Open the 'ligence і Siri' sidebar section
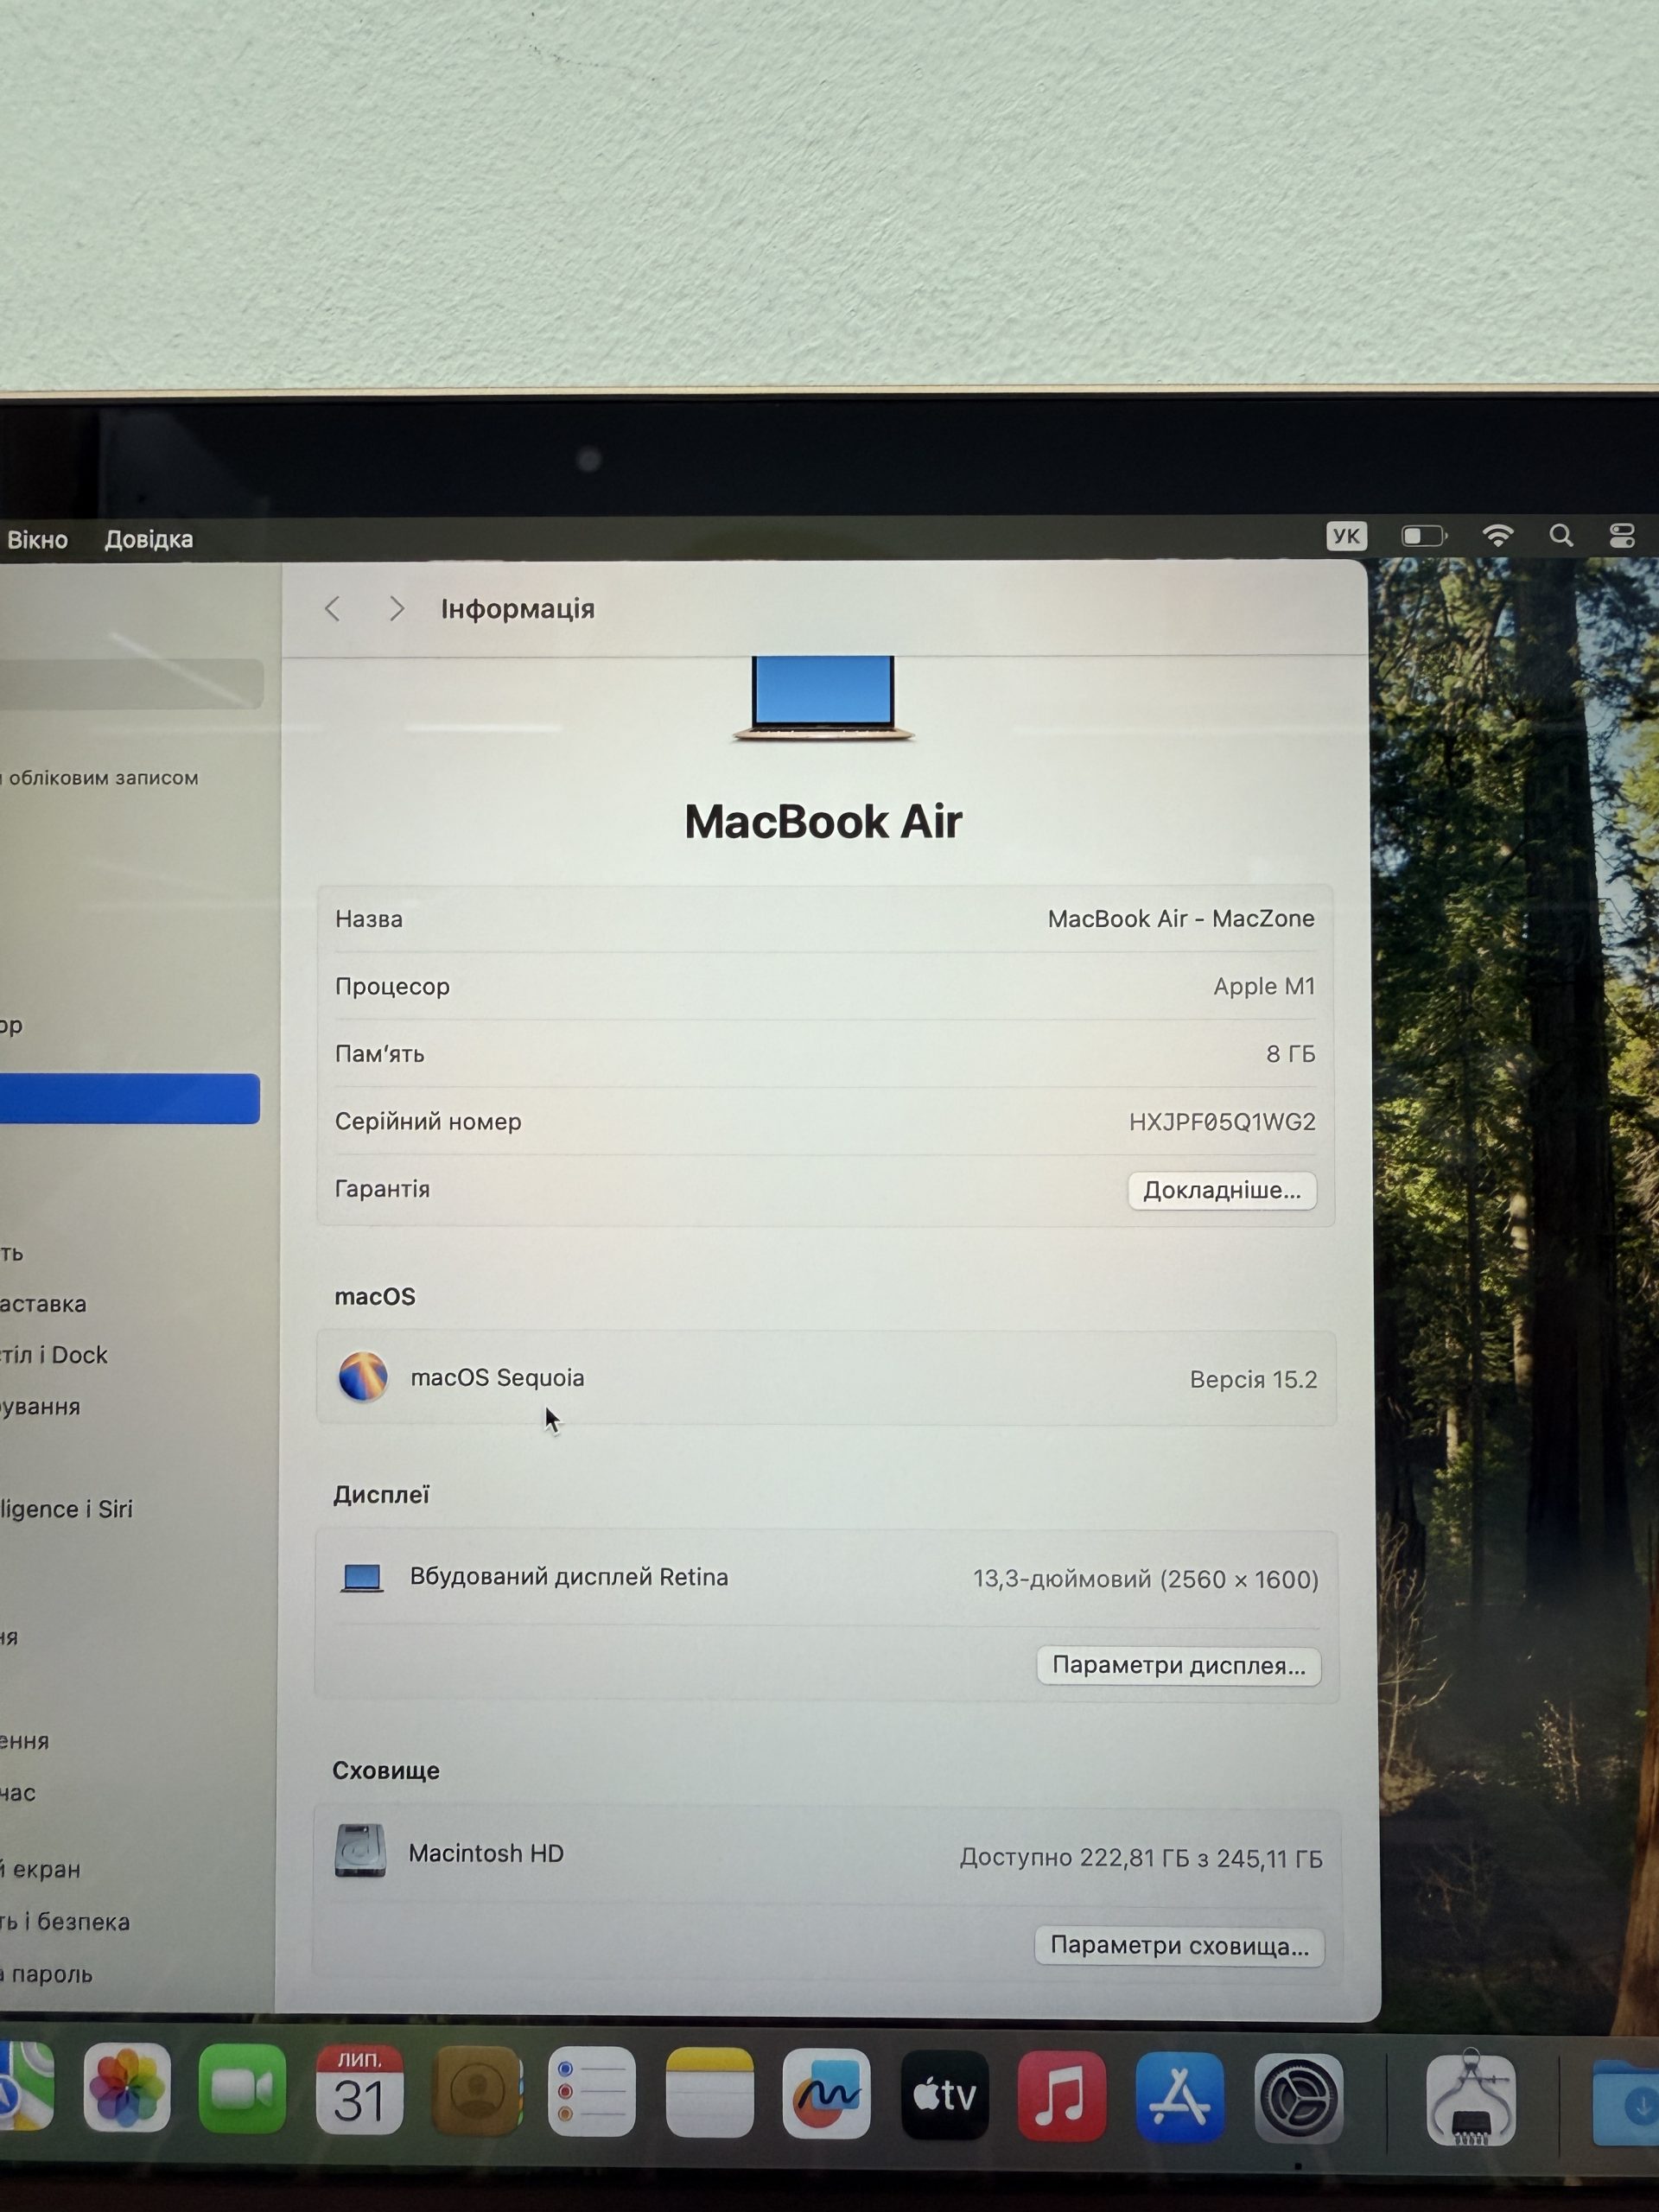 pyautogui.click(x=67, y=1509)
